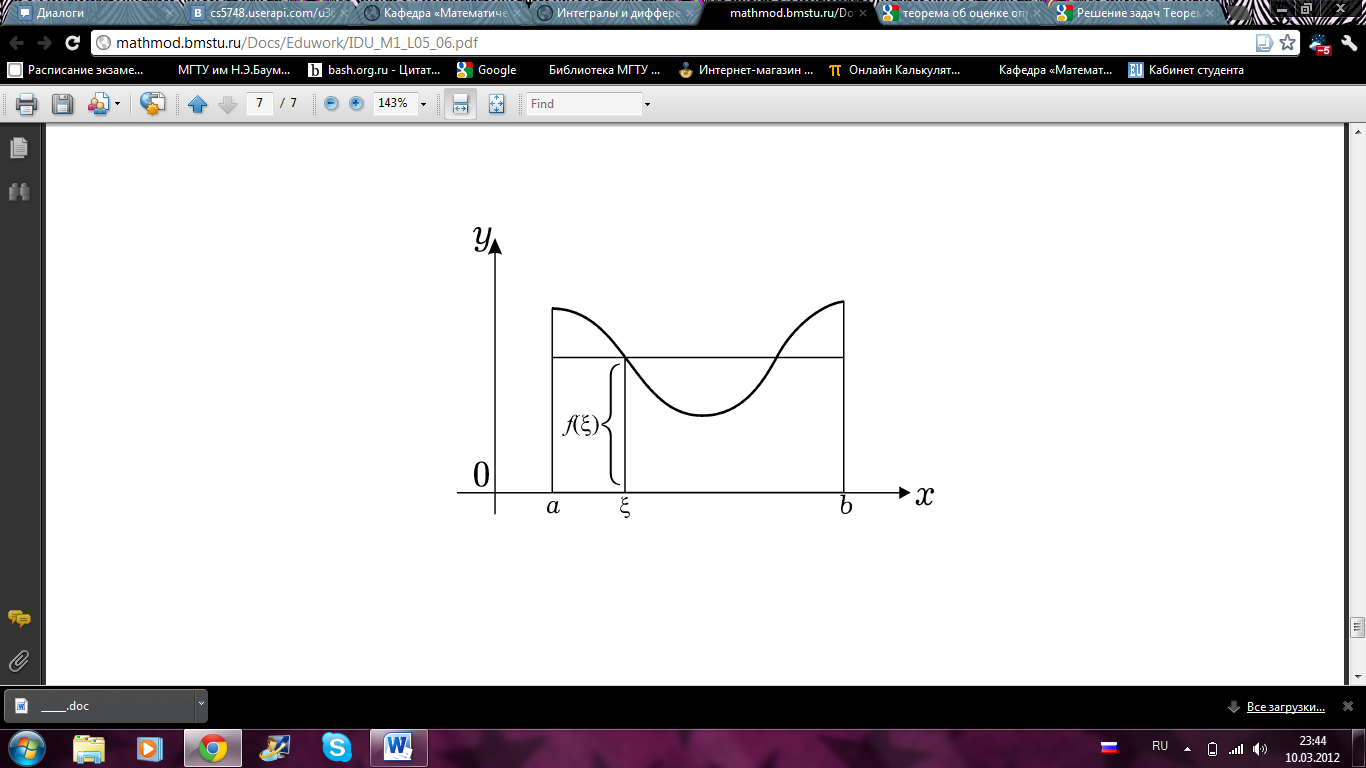The width and height of the screenshot is (1366, 768).
Task: Open the zoom percentage dropdown arrow
Action: click(424, 104)
